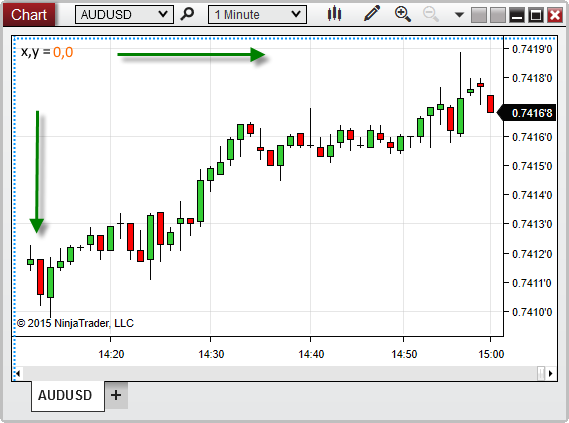Expand the toolbar overflow arrow
The height and width of the screenshot is (423, 569).
click(x=459, y=15)
